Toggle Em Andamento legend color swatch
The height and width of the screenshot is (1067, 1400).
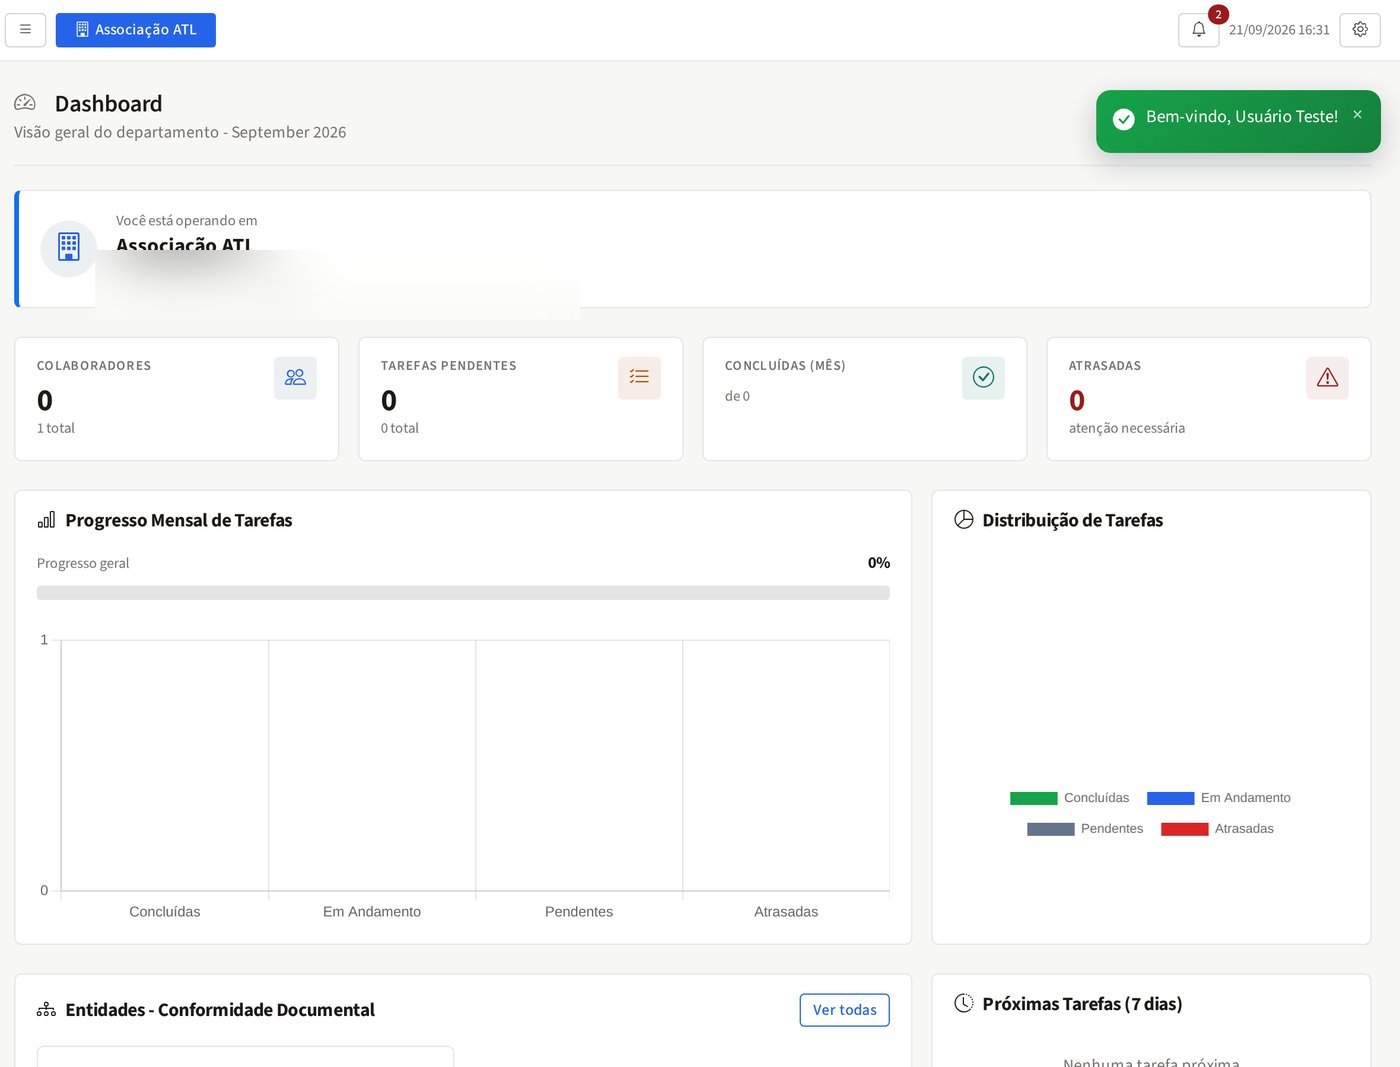click(x=1171, y=798)
